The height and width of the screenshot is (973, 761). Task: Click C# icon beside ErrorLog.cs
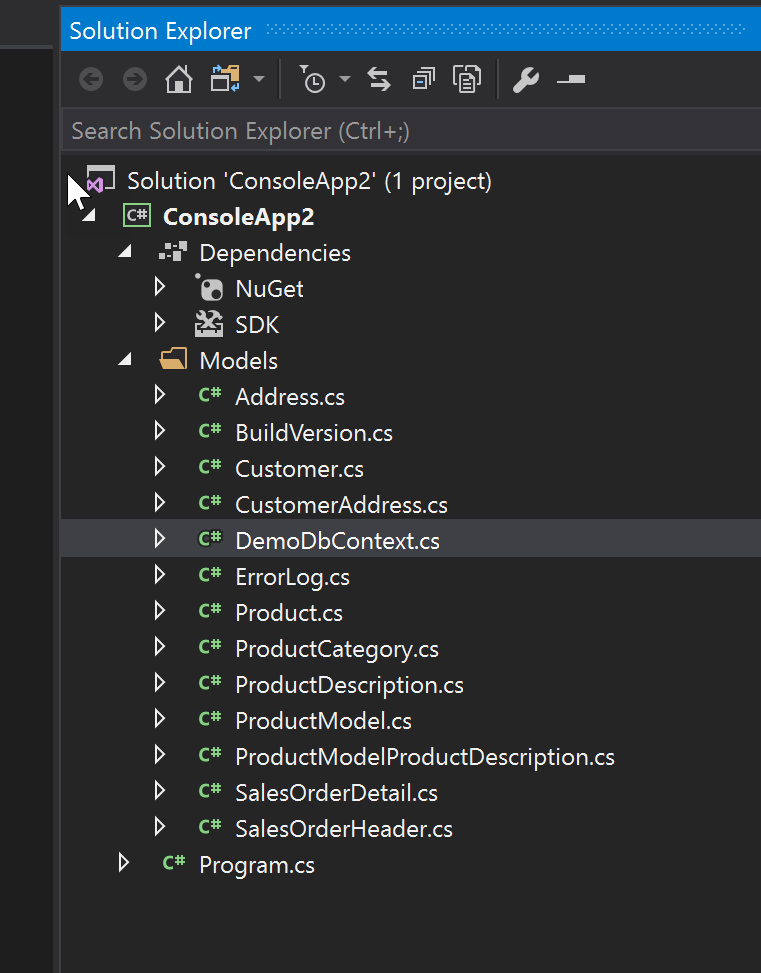[x=210, y=575]
